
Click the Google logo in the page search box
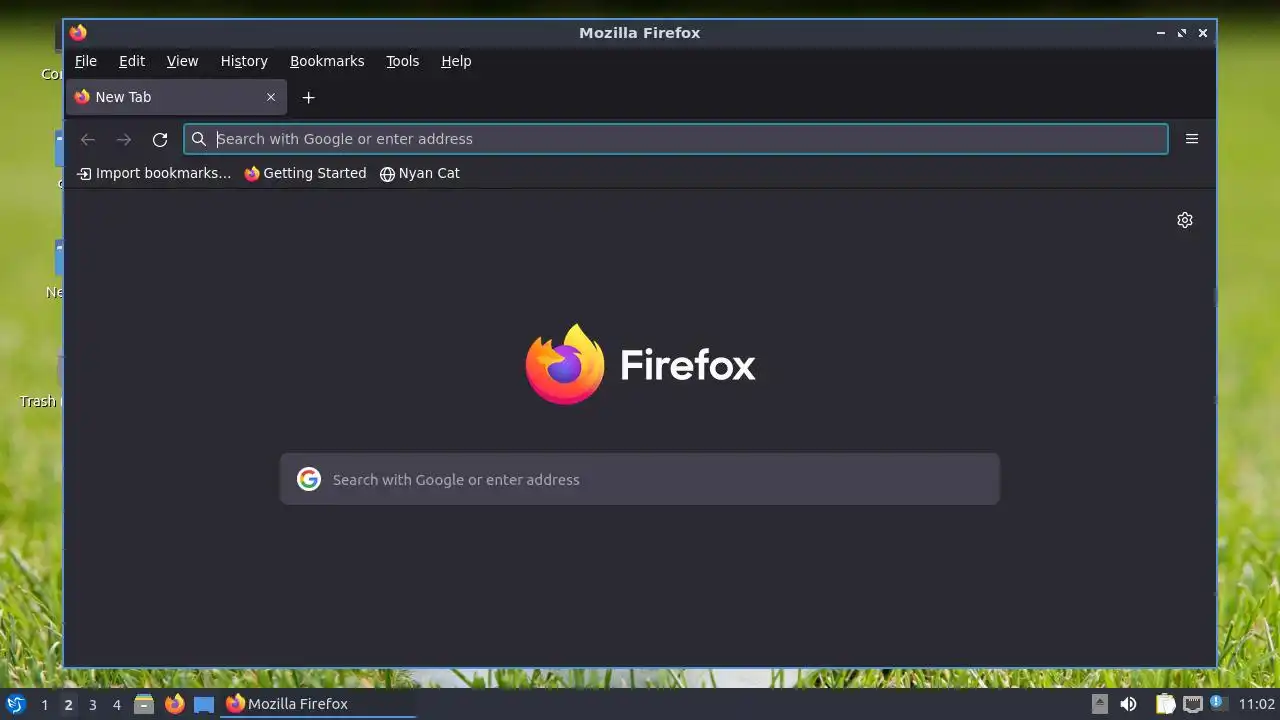309,479
